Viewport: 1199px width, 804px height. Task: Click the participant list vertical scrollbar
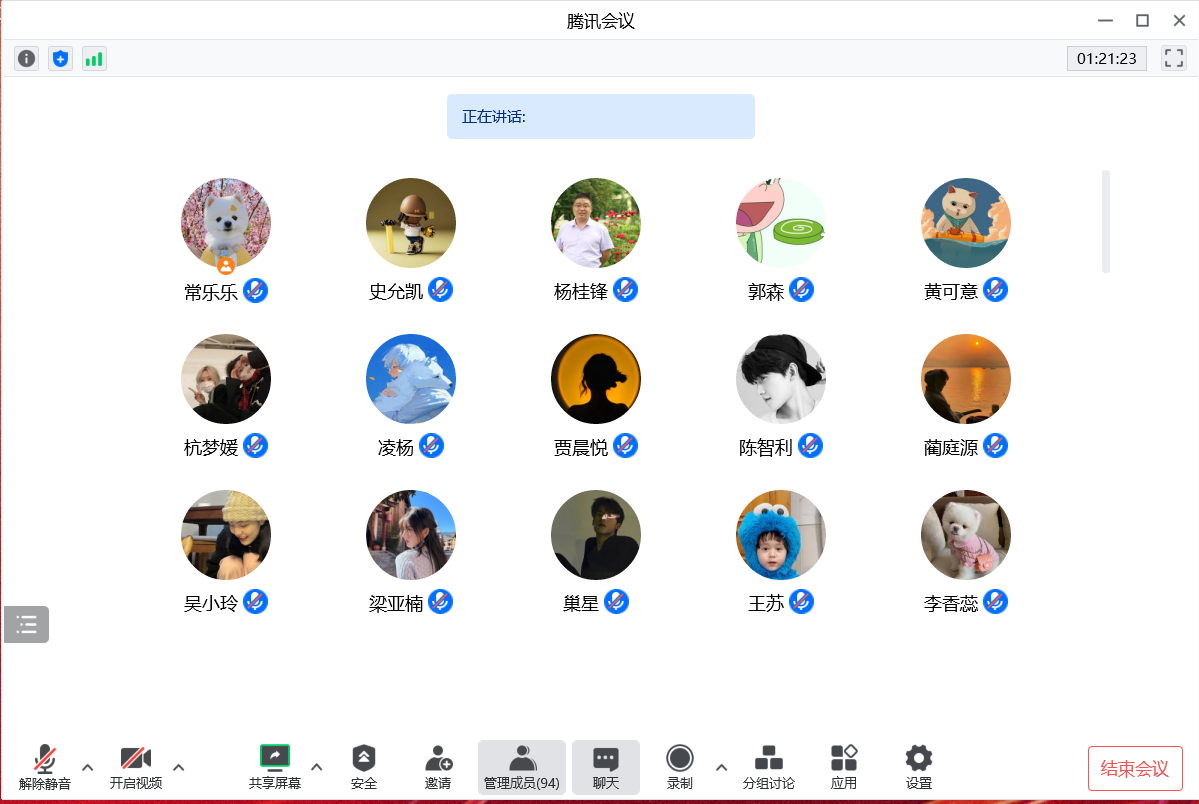pos(1106,221)
